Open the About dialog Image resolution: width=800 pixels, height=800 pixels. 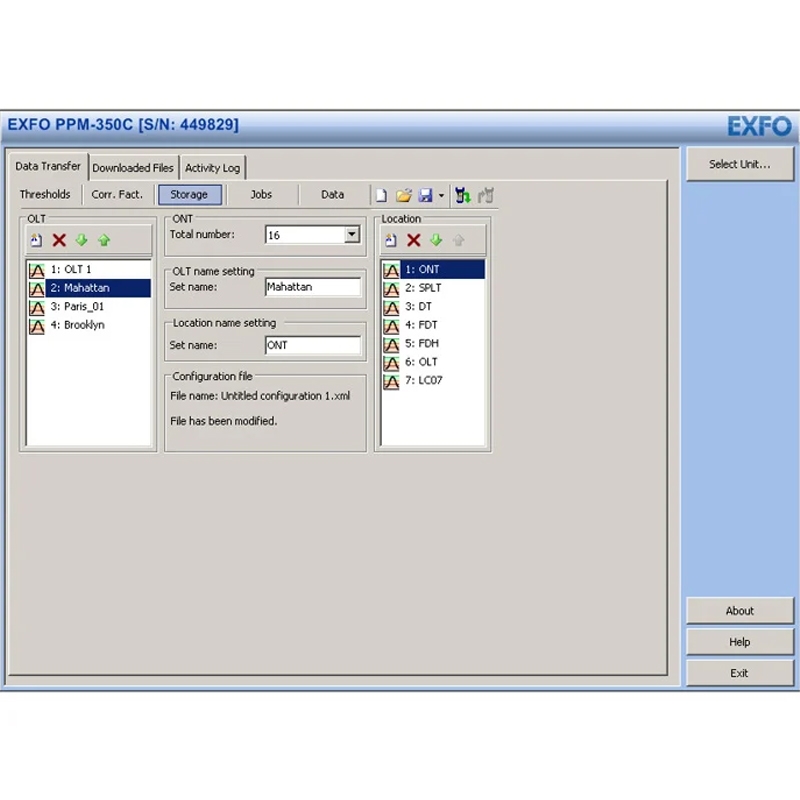tap(740, 611)
